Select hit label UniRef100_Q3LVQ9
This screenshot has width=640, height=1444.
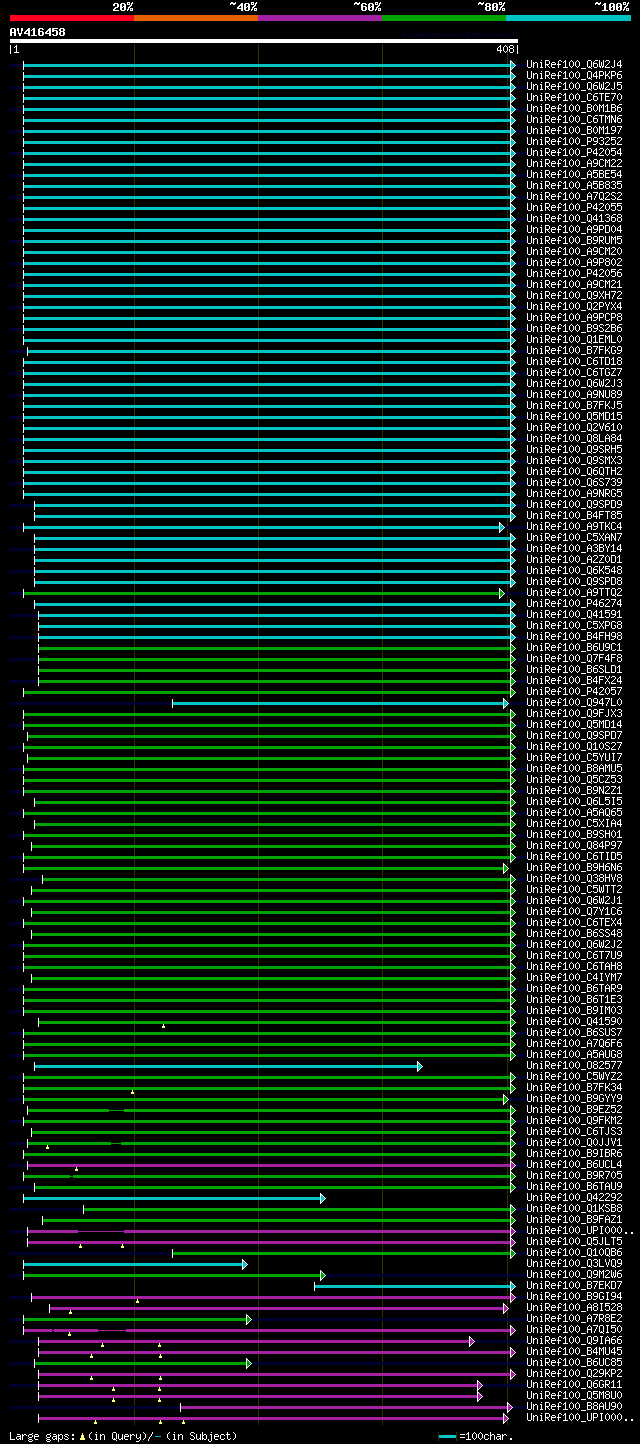574,1264
